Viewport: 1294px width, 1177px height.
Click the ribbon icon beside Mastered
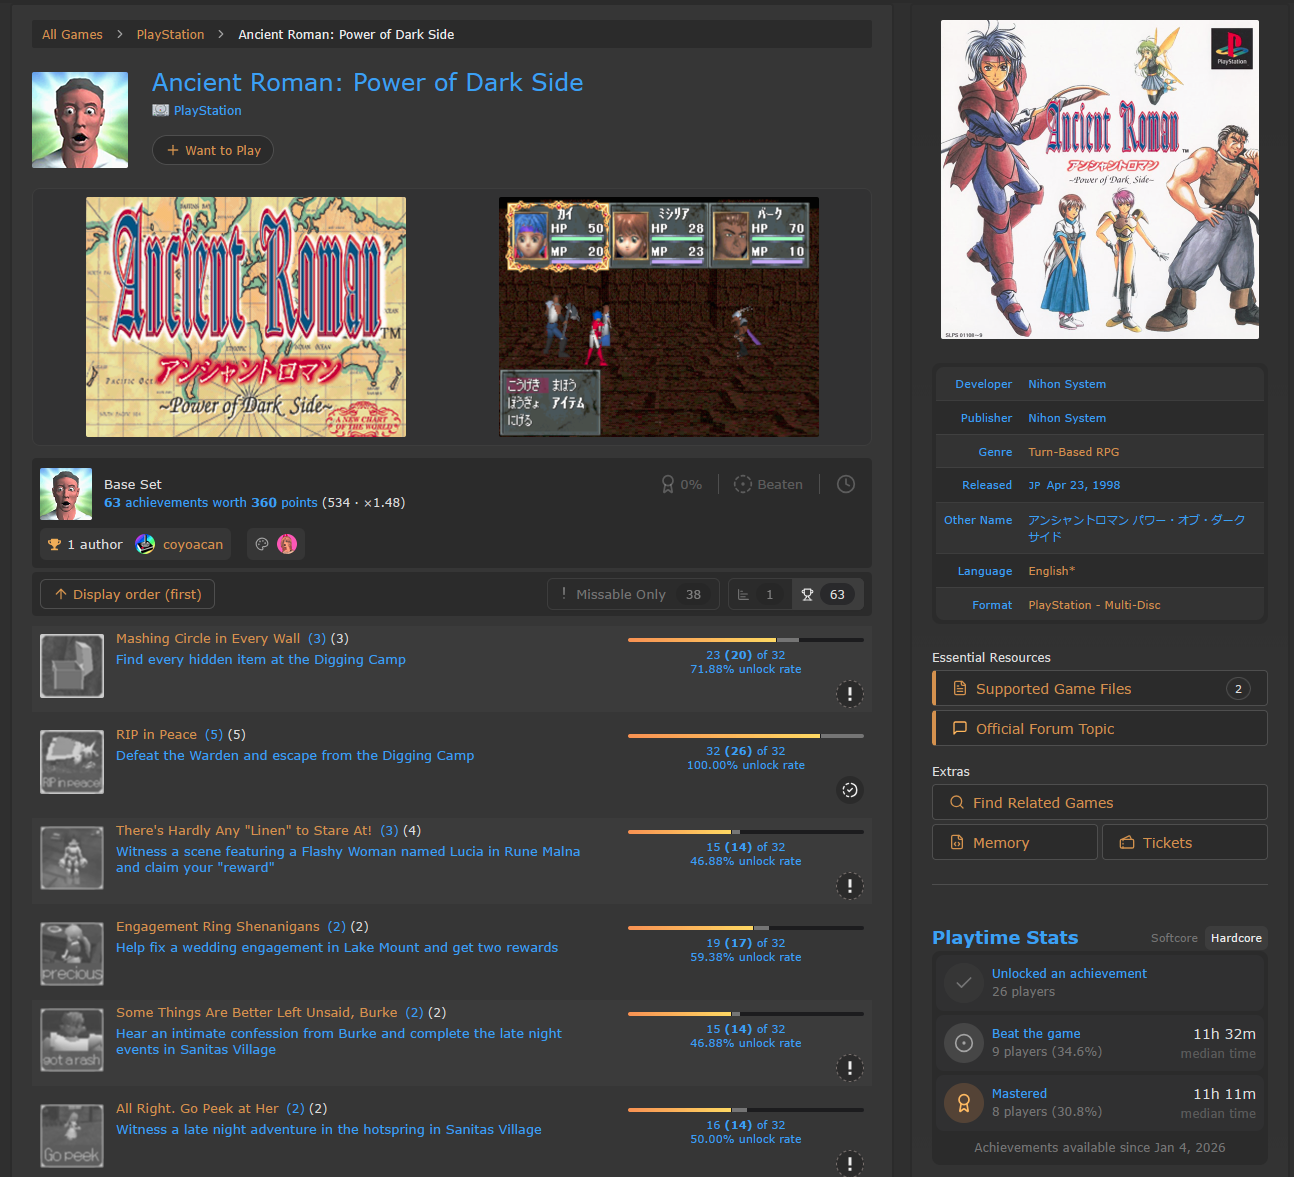[964, 1103]
